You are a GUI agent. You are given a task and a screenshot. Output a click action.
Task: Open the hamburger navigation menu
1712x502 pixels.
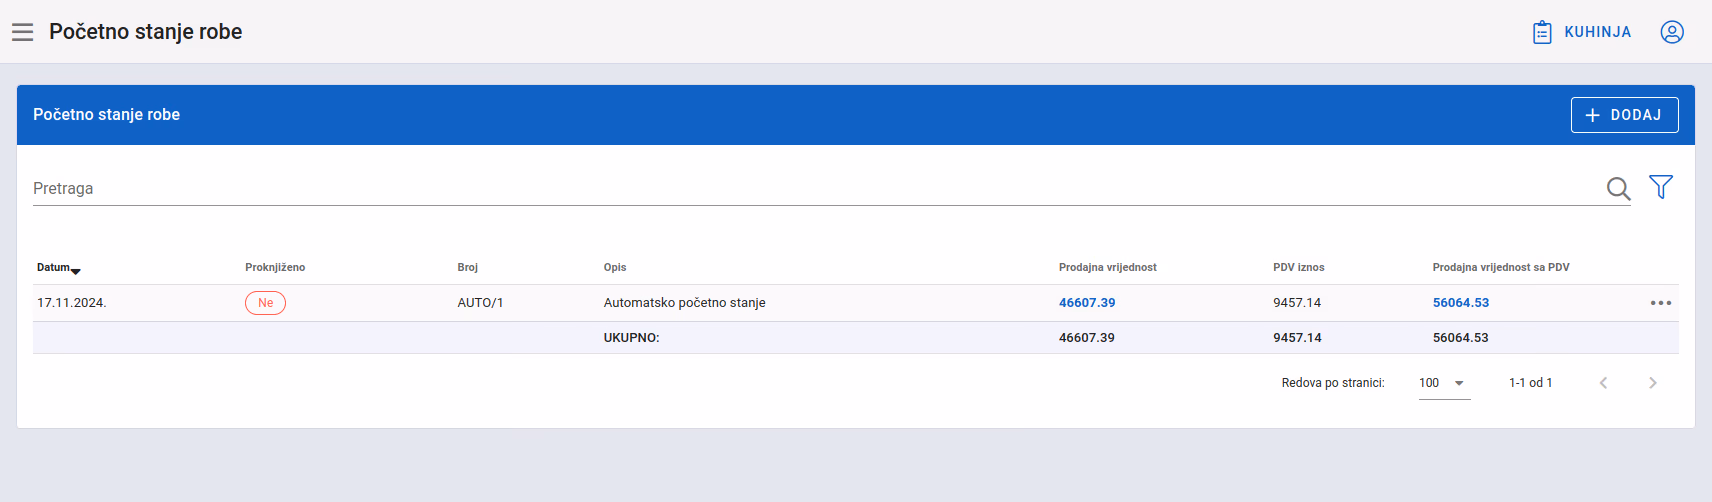23,32
